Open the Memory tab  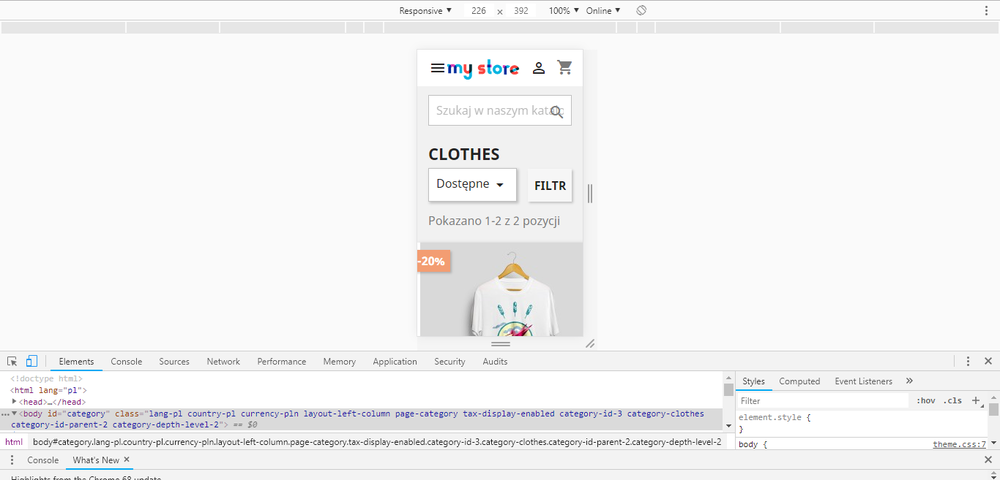339,361
